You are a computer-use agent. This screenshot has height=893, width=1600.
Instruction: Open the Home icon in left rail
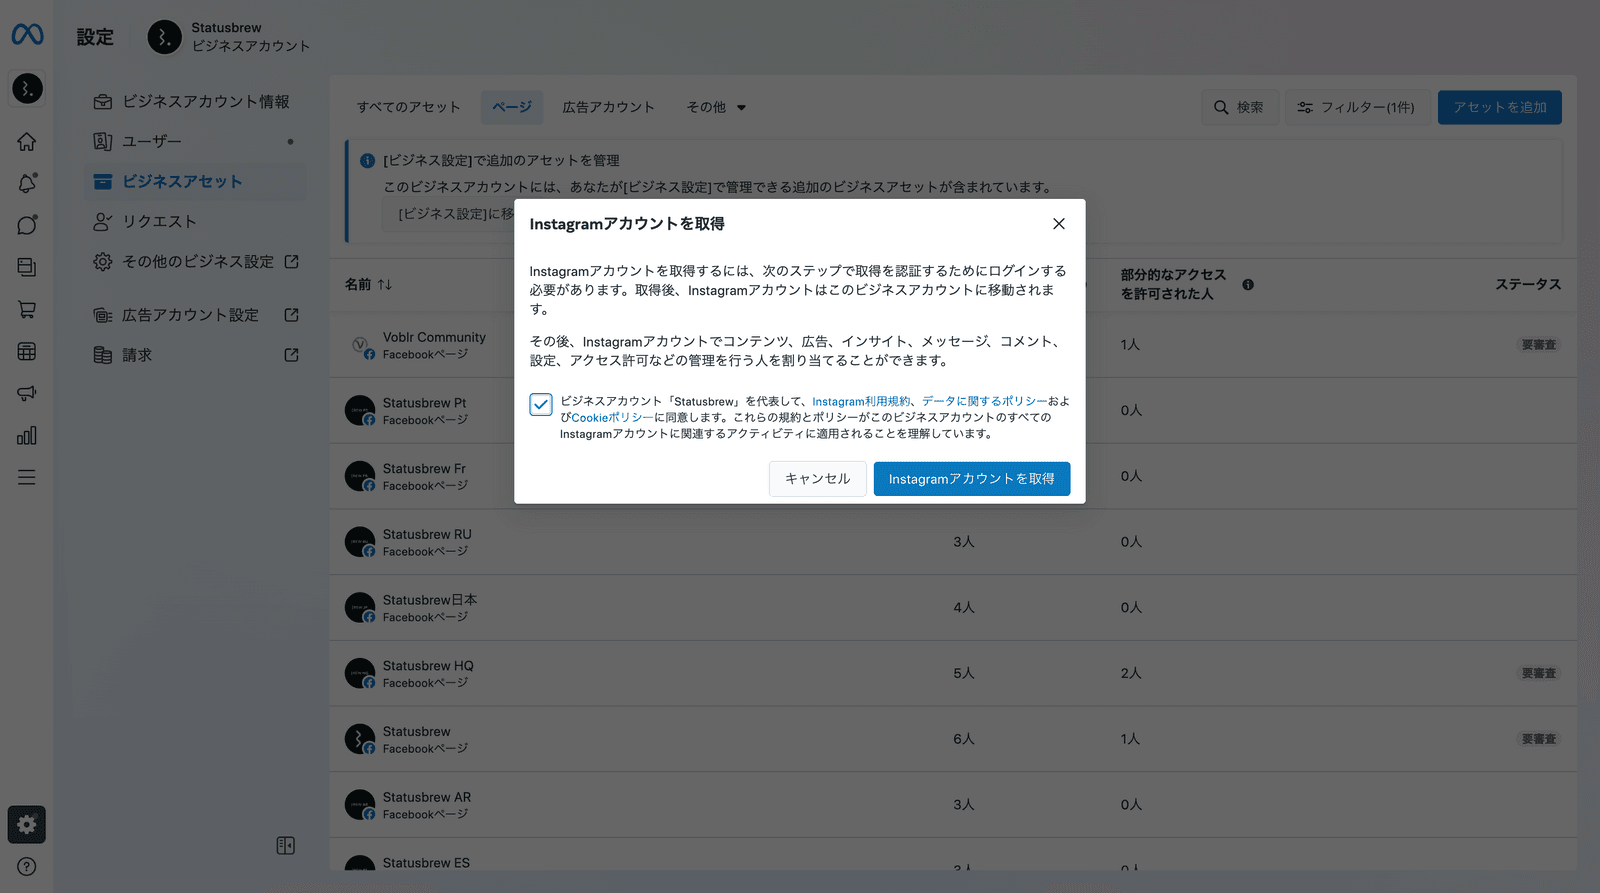coord(27,142)
